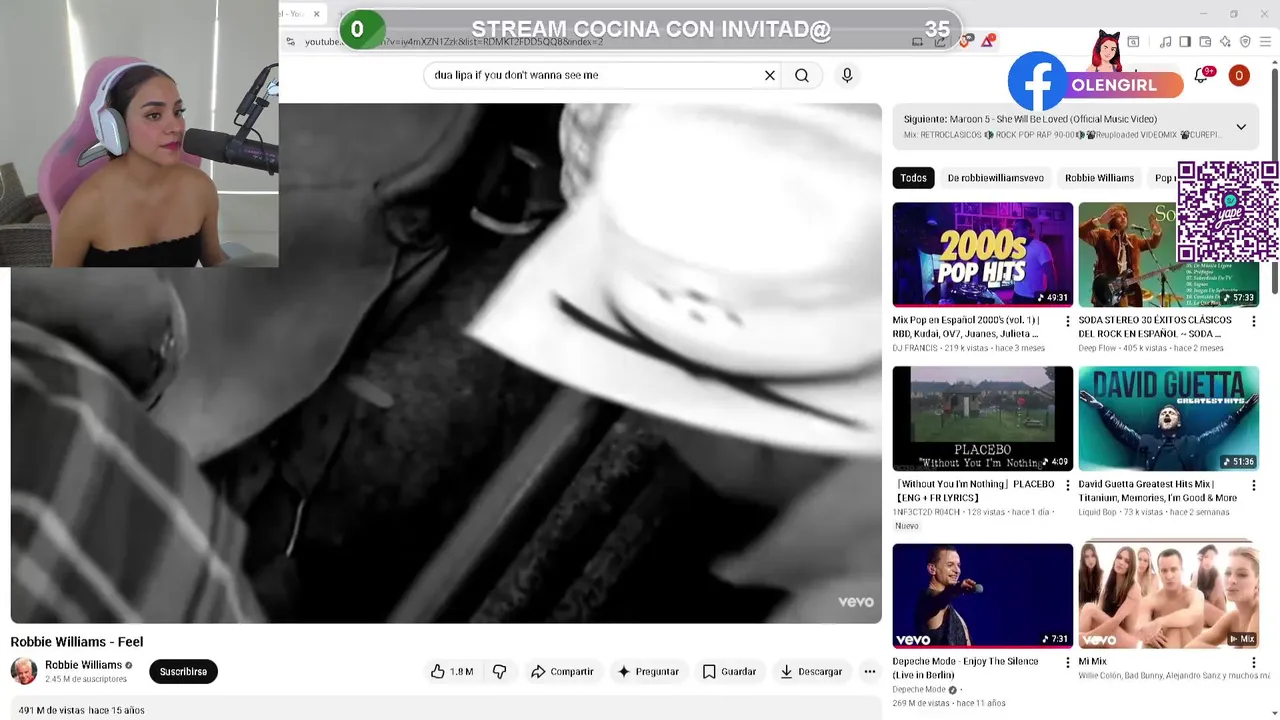
Task: Open the Placebo Without You I'm Nothing thumbnail
Action: (983, 418)
